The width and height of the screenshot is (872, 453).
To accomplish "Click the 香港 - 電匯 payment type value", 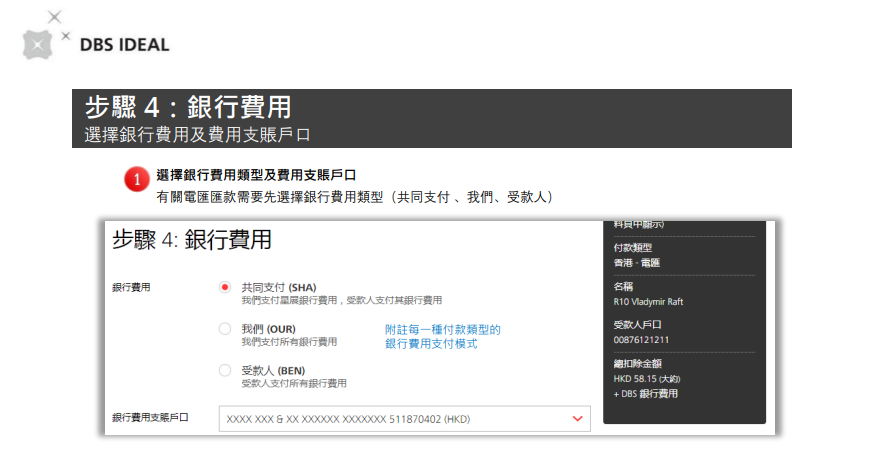I will [637, 263].
